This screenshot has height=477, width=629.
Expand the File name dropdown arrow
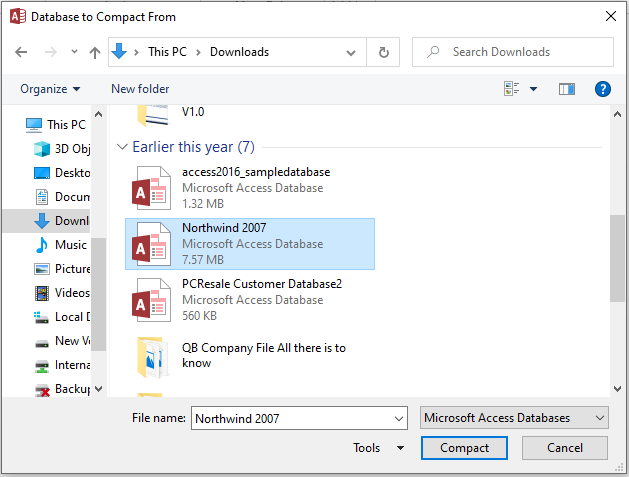point(399,418)
